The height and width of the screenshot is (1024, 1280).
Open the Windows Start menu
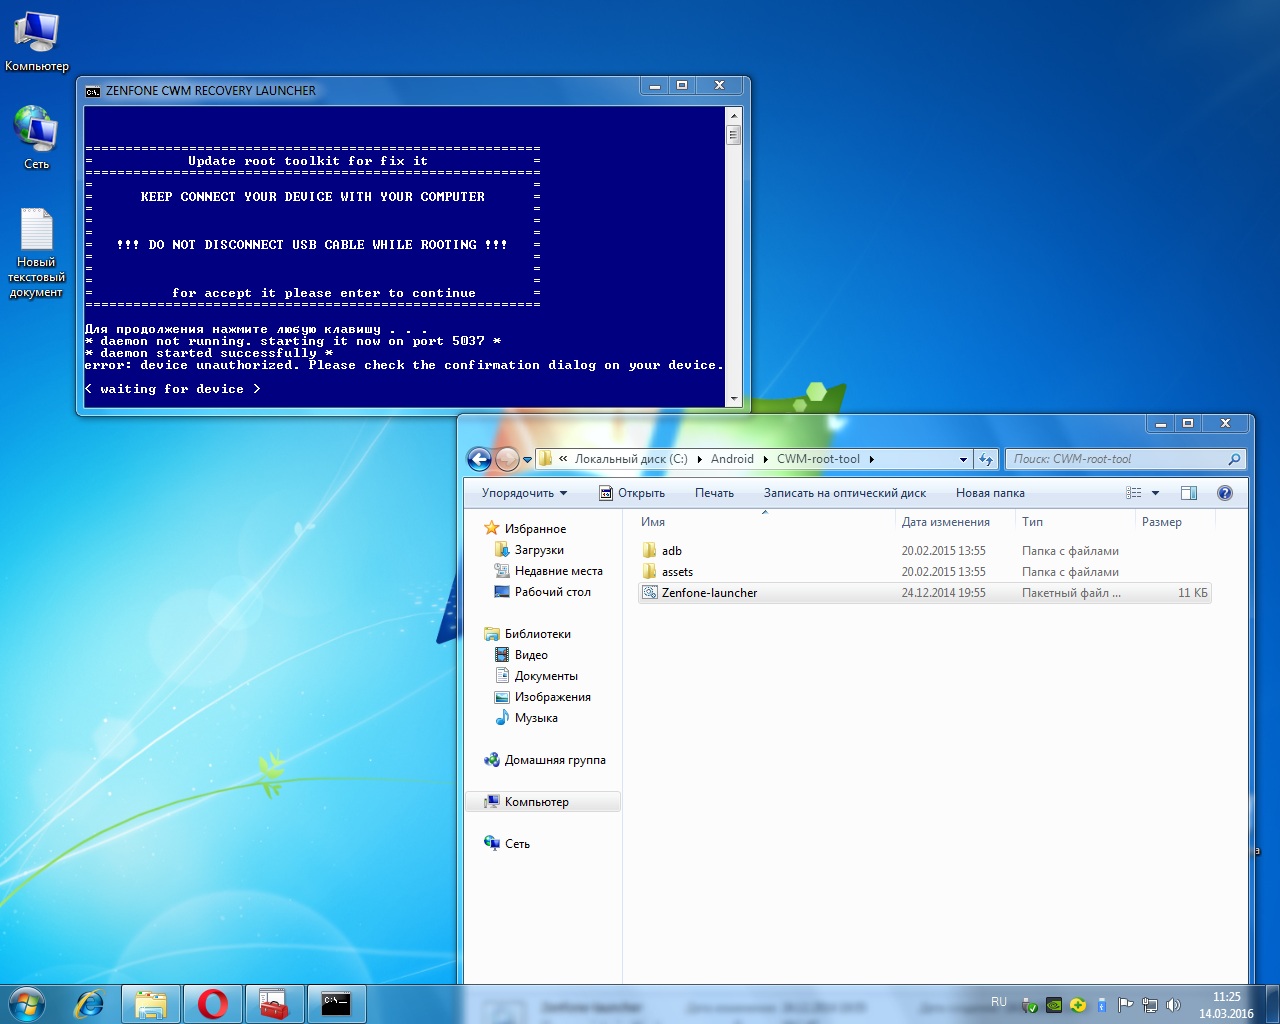(27, 1003)
